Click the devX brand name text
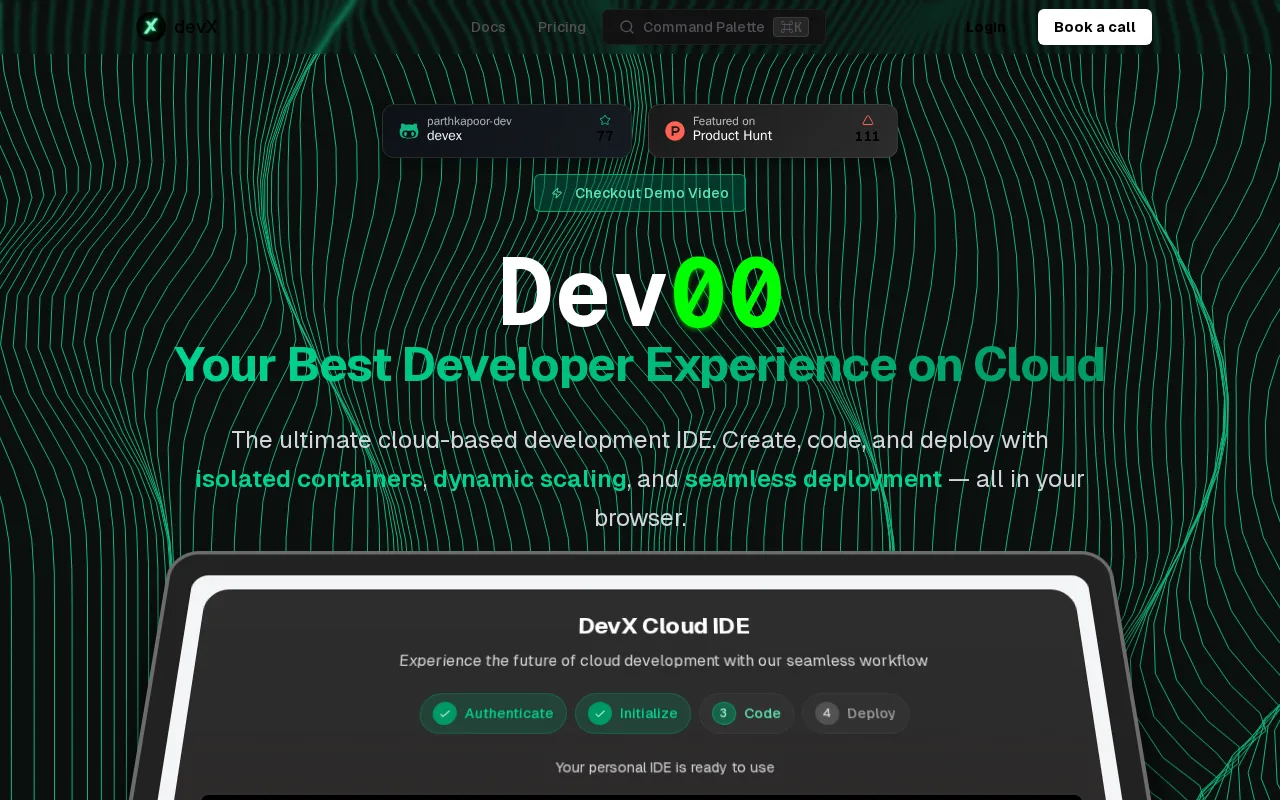This screenshot has height=800, width=1280. point(196,27)
